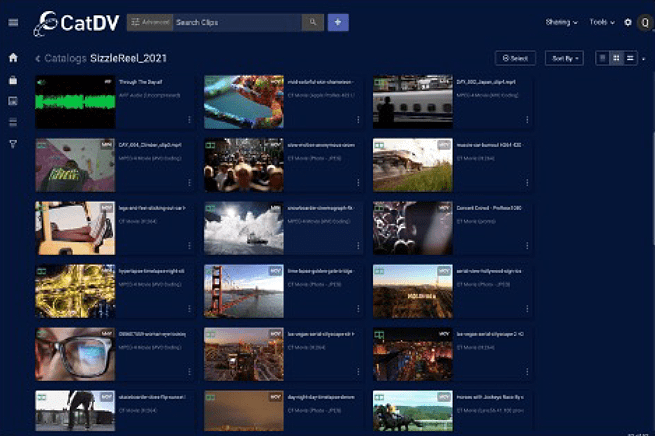Open the briefcase icon in left sidebar
Screen dimensions: 655x436
coord(13,79)
